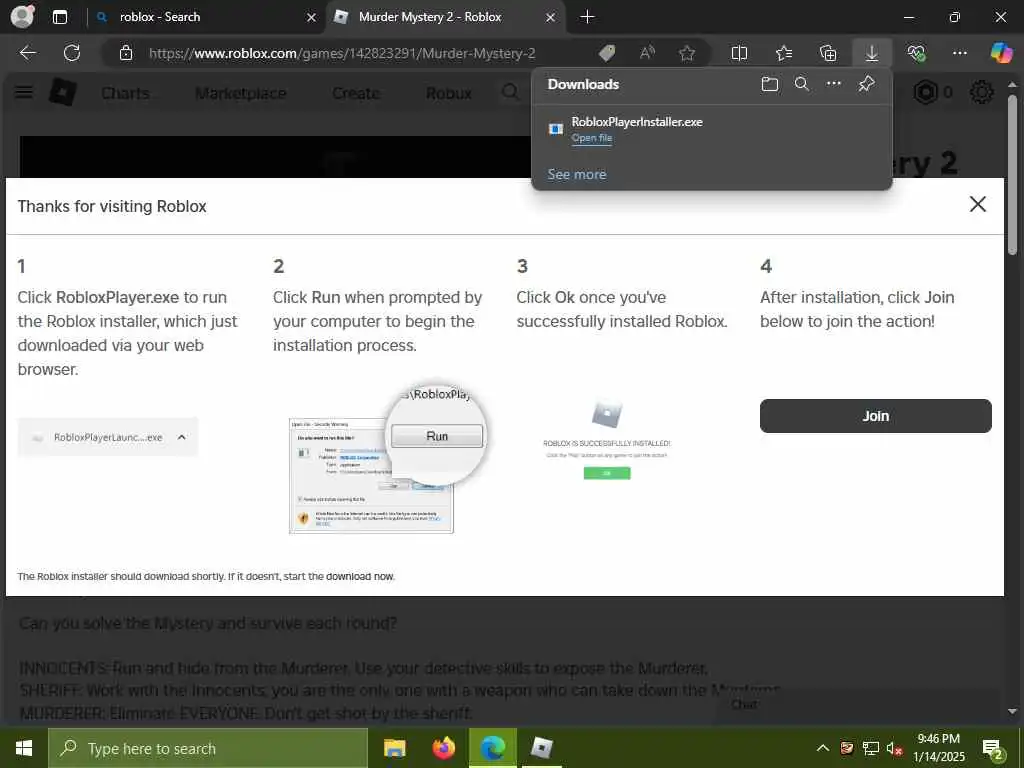Toggle the Downloads toolbar button

pos(872,53)
